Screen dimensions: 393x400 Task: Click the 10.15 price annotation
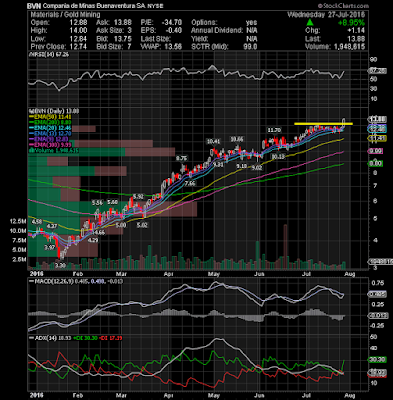click(278, 156)
